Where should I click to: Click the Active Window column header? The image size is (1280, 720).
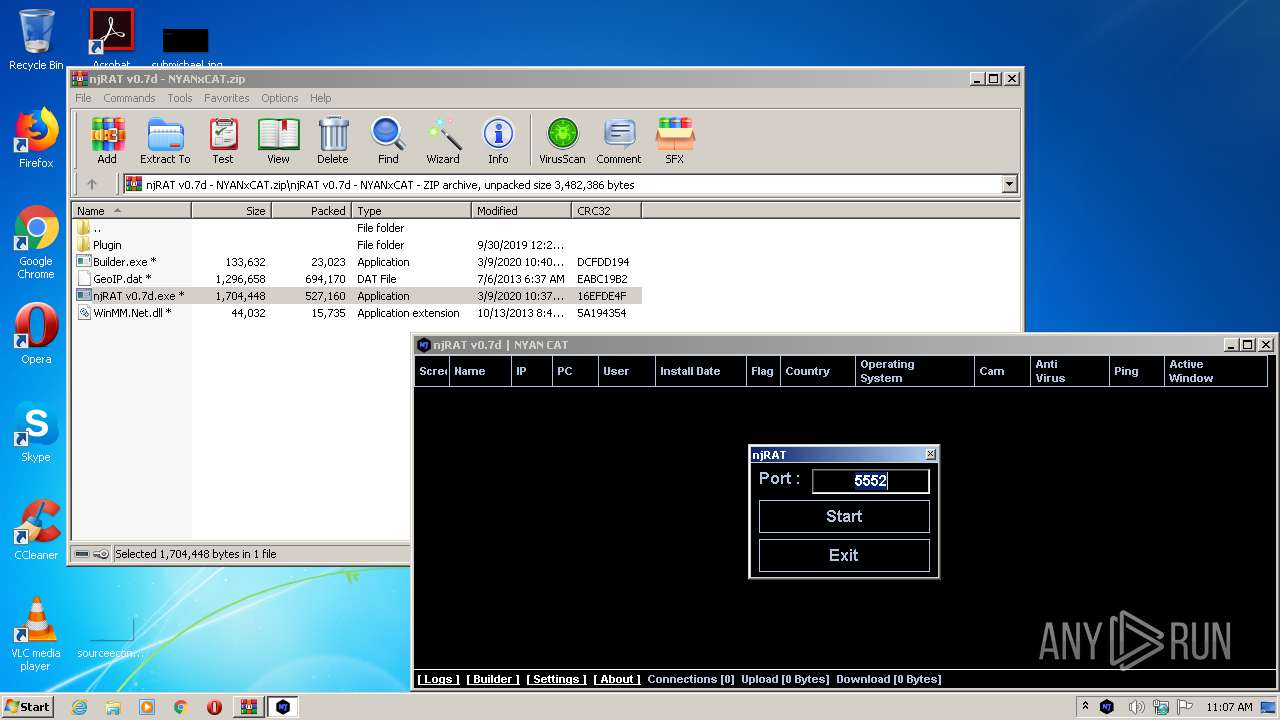pyautogui.click(x=1216, y=371)
